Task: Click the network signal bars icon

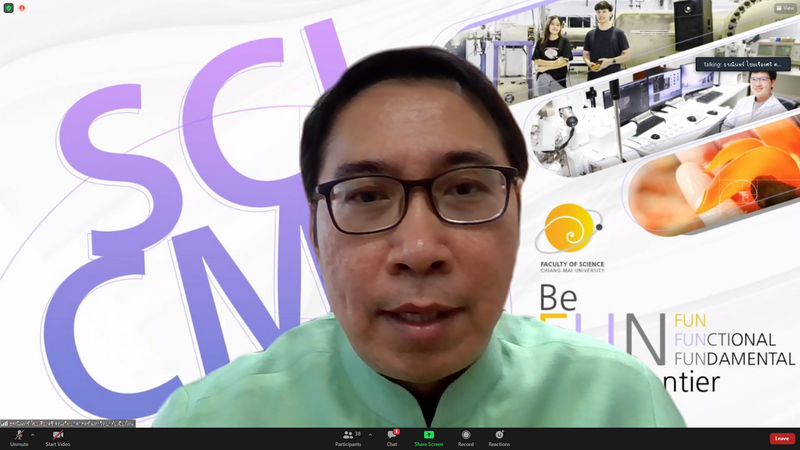Action: (5, 423)
